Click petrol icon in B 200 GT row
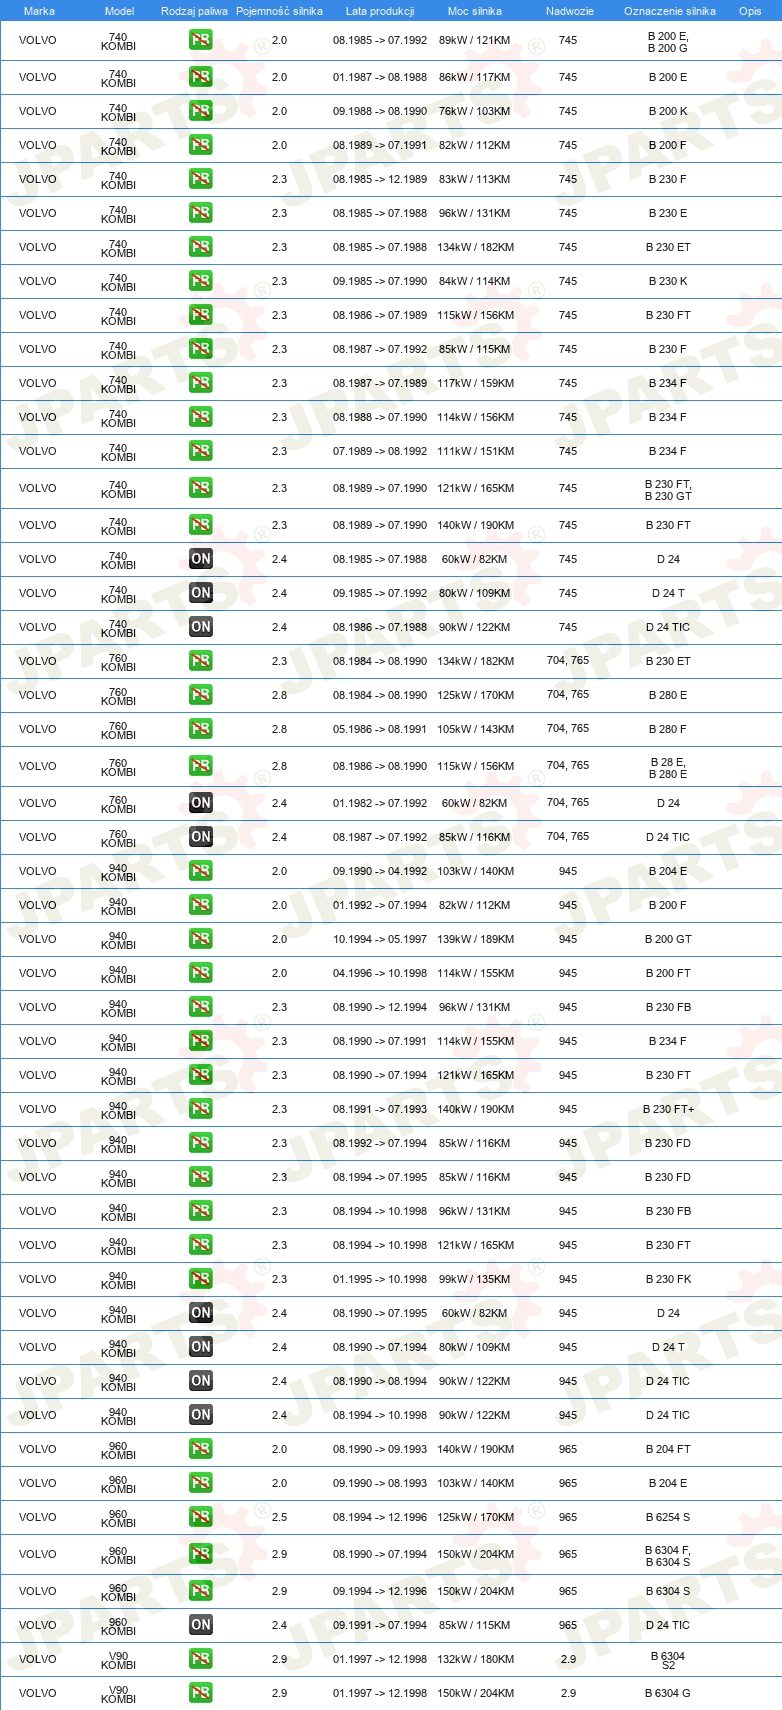This screenshot has width=782, height=1710. (x=201, y=939)
